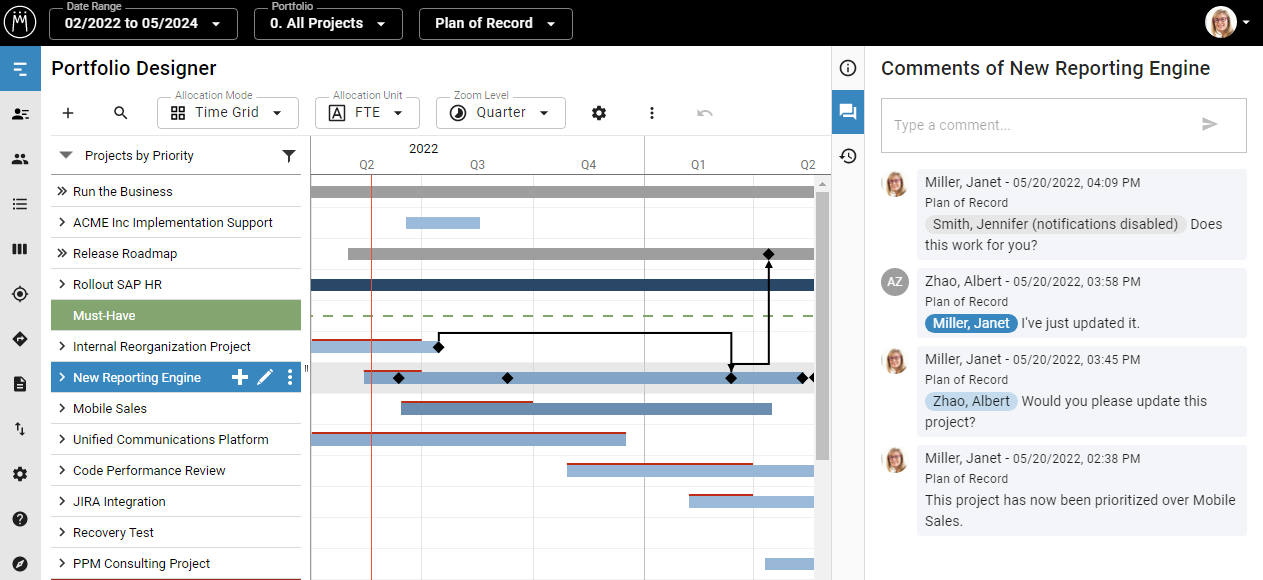Open the three-dot more options menu in the toolbar
This screenshot has height=580, width=1263.
click(x=652, y=113)
